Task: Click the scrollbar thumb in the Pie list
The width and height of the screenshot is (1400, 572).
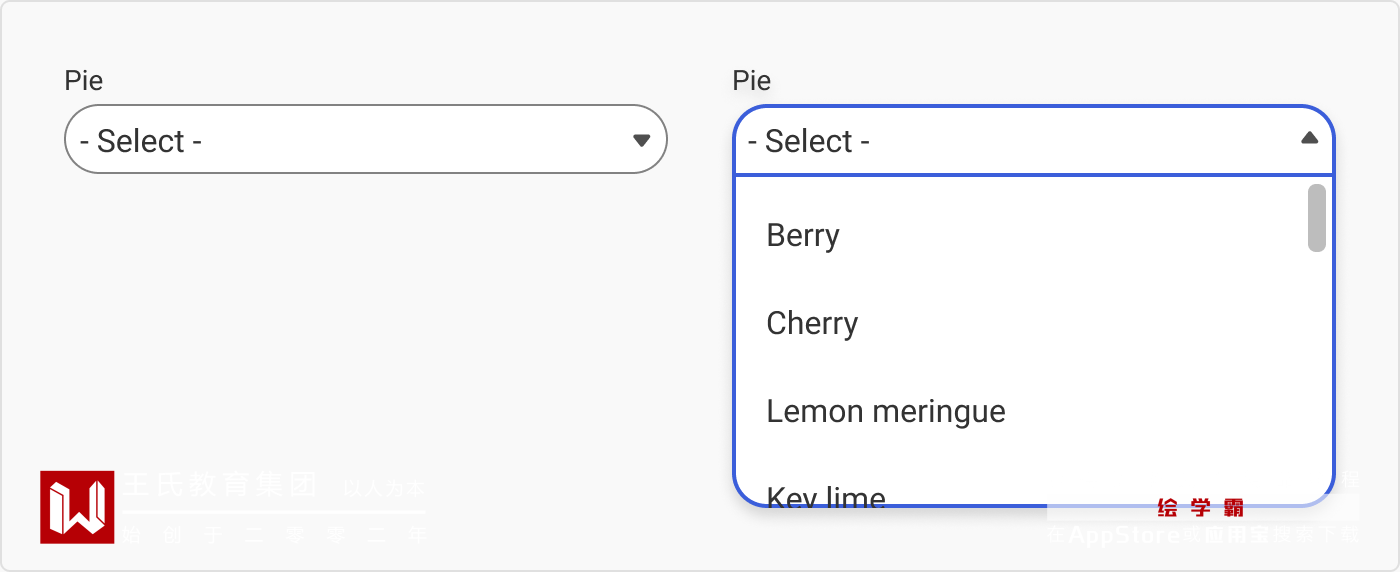Action: pyautogui.click(x=1317, y=218)
